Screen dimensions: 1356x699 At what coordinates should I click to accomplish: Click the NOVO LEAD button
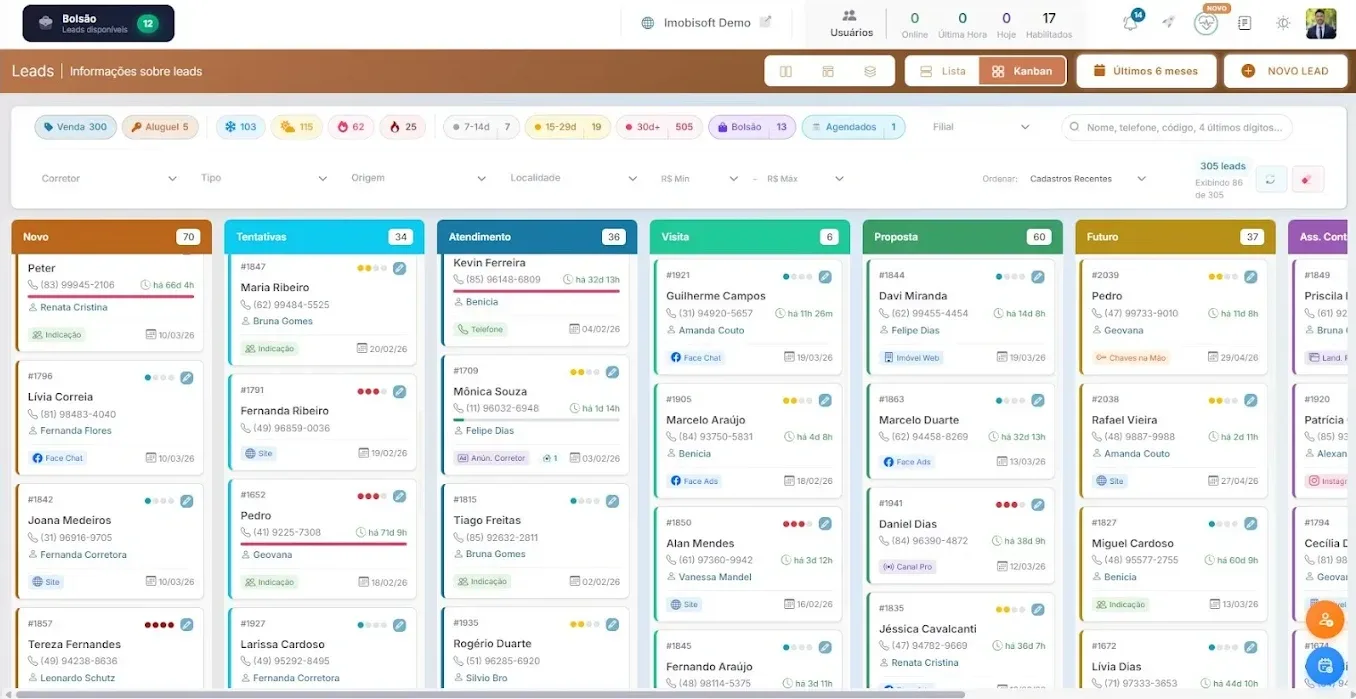(1286, 71)
